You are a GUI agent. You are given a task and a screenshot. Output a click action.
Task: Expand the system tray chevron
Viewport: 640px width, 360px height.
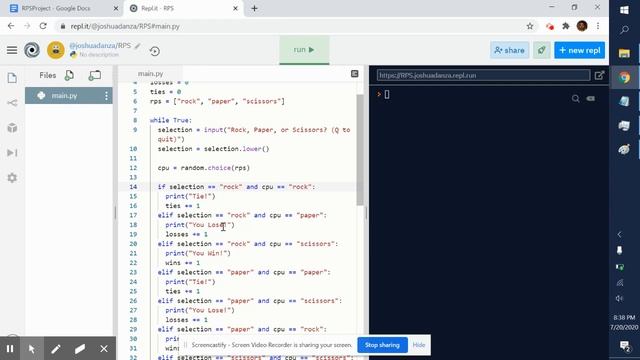click(620, 234)
